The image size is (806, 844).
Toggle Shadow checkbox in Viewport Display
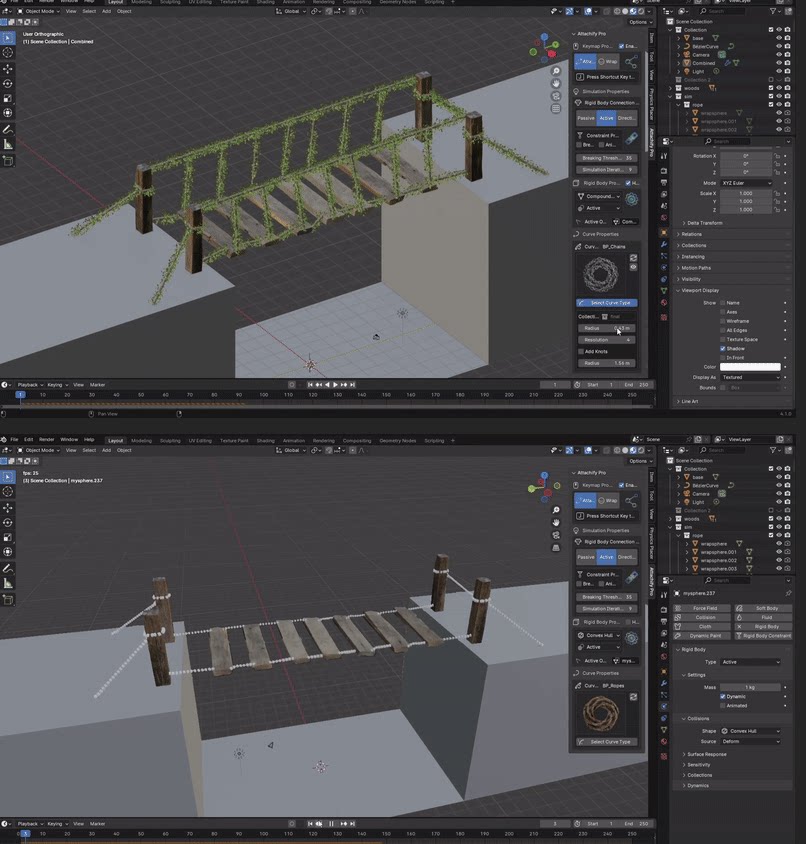tap(723, 348)
